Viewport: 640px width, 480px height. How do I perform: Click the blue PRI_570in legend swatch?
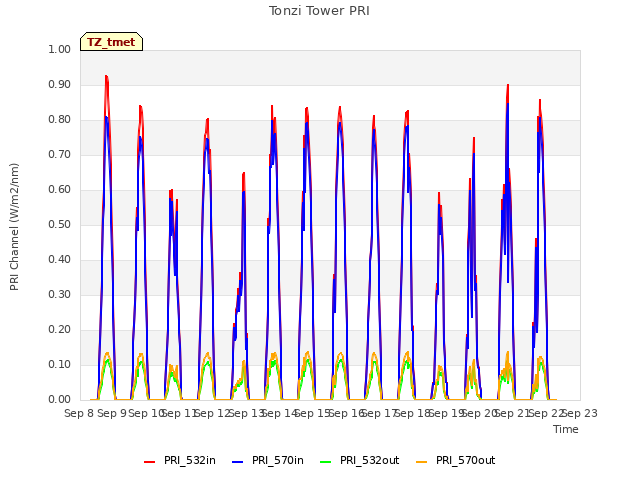point(238,462)
